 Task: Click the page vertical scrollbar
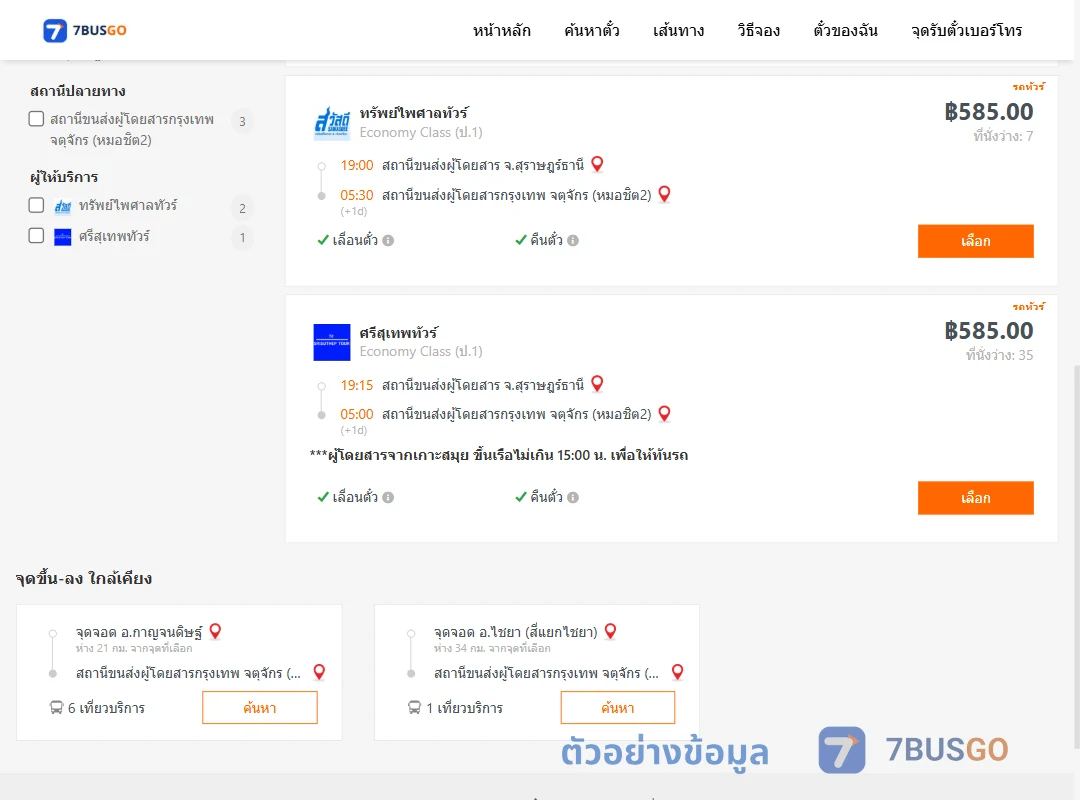[x=1076, y=557]
